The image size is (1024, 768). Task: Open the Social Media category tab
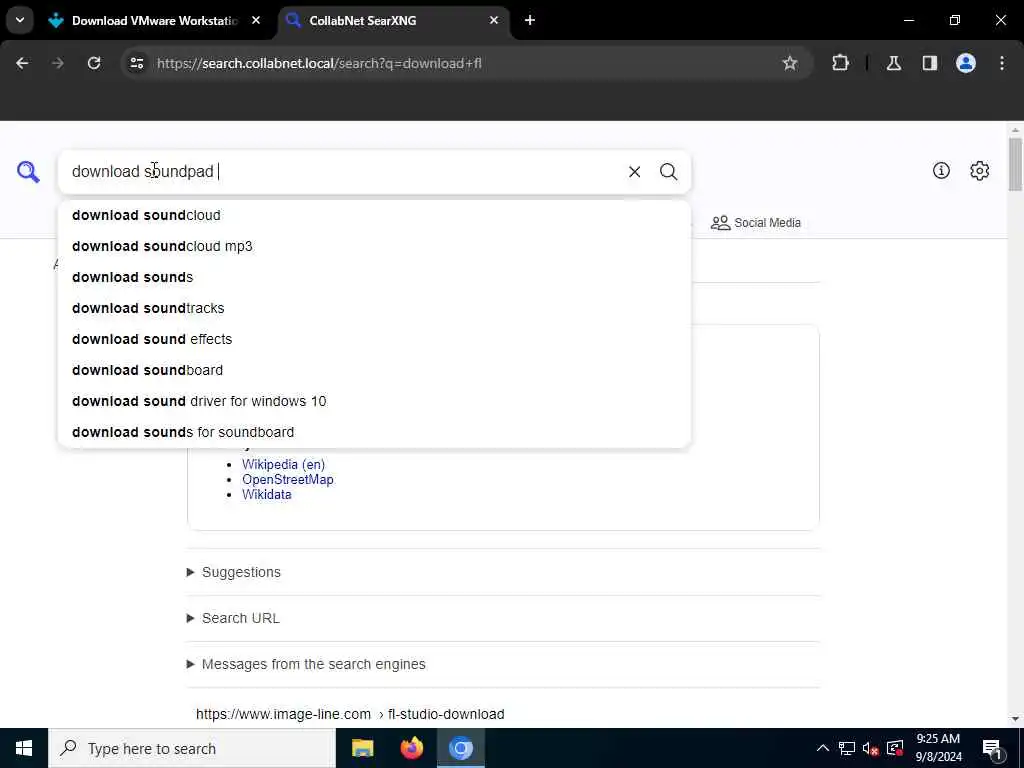pyautogui.click(x=756, y=223)
